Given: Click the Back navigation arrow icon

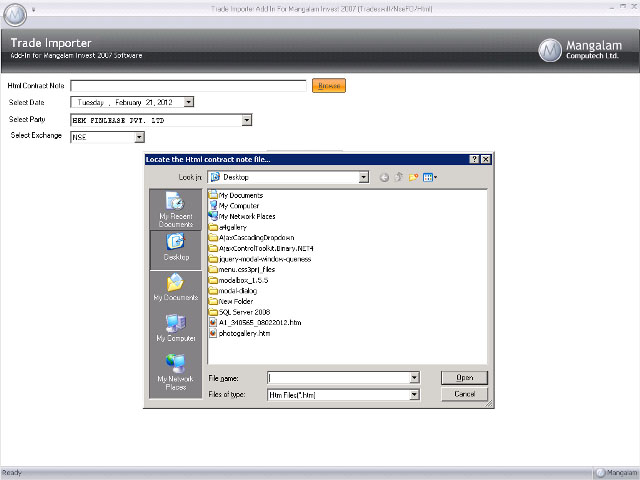Looking at the screenshot, I should 384,177.
